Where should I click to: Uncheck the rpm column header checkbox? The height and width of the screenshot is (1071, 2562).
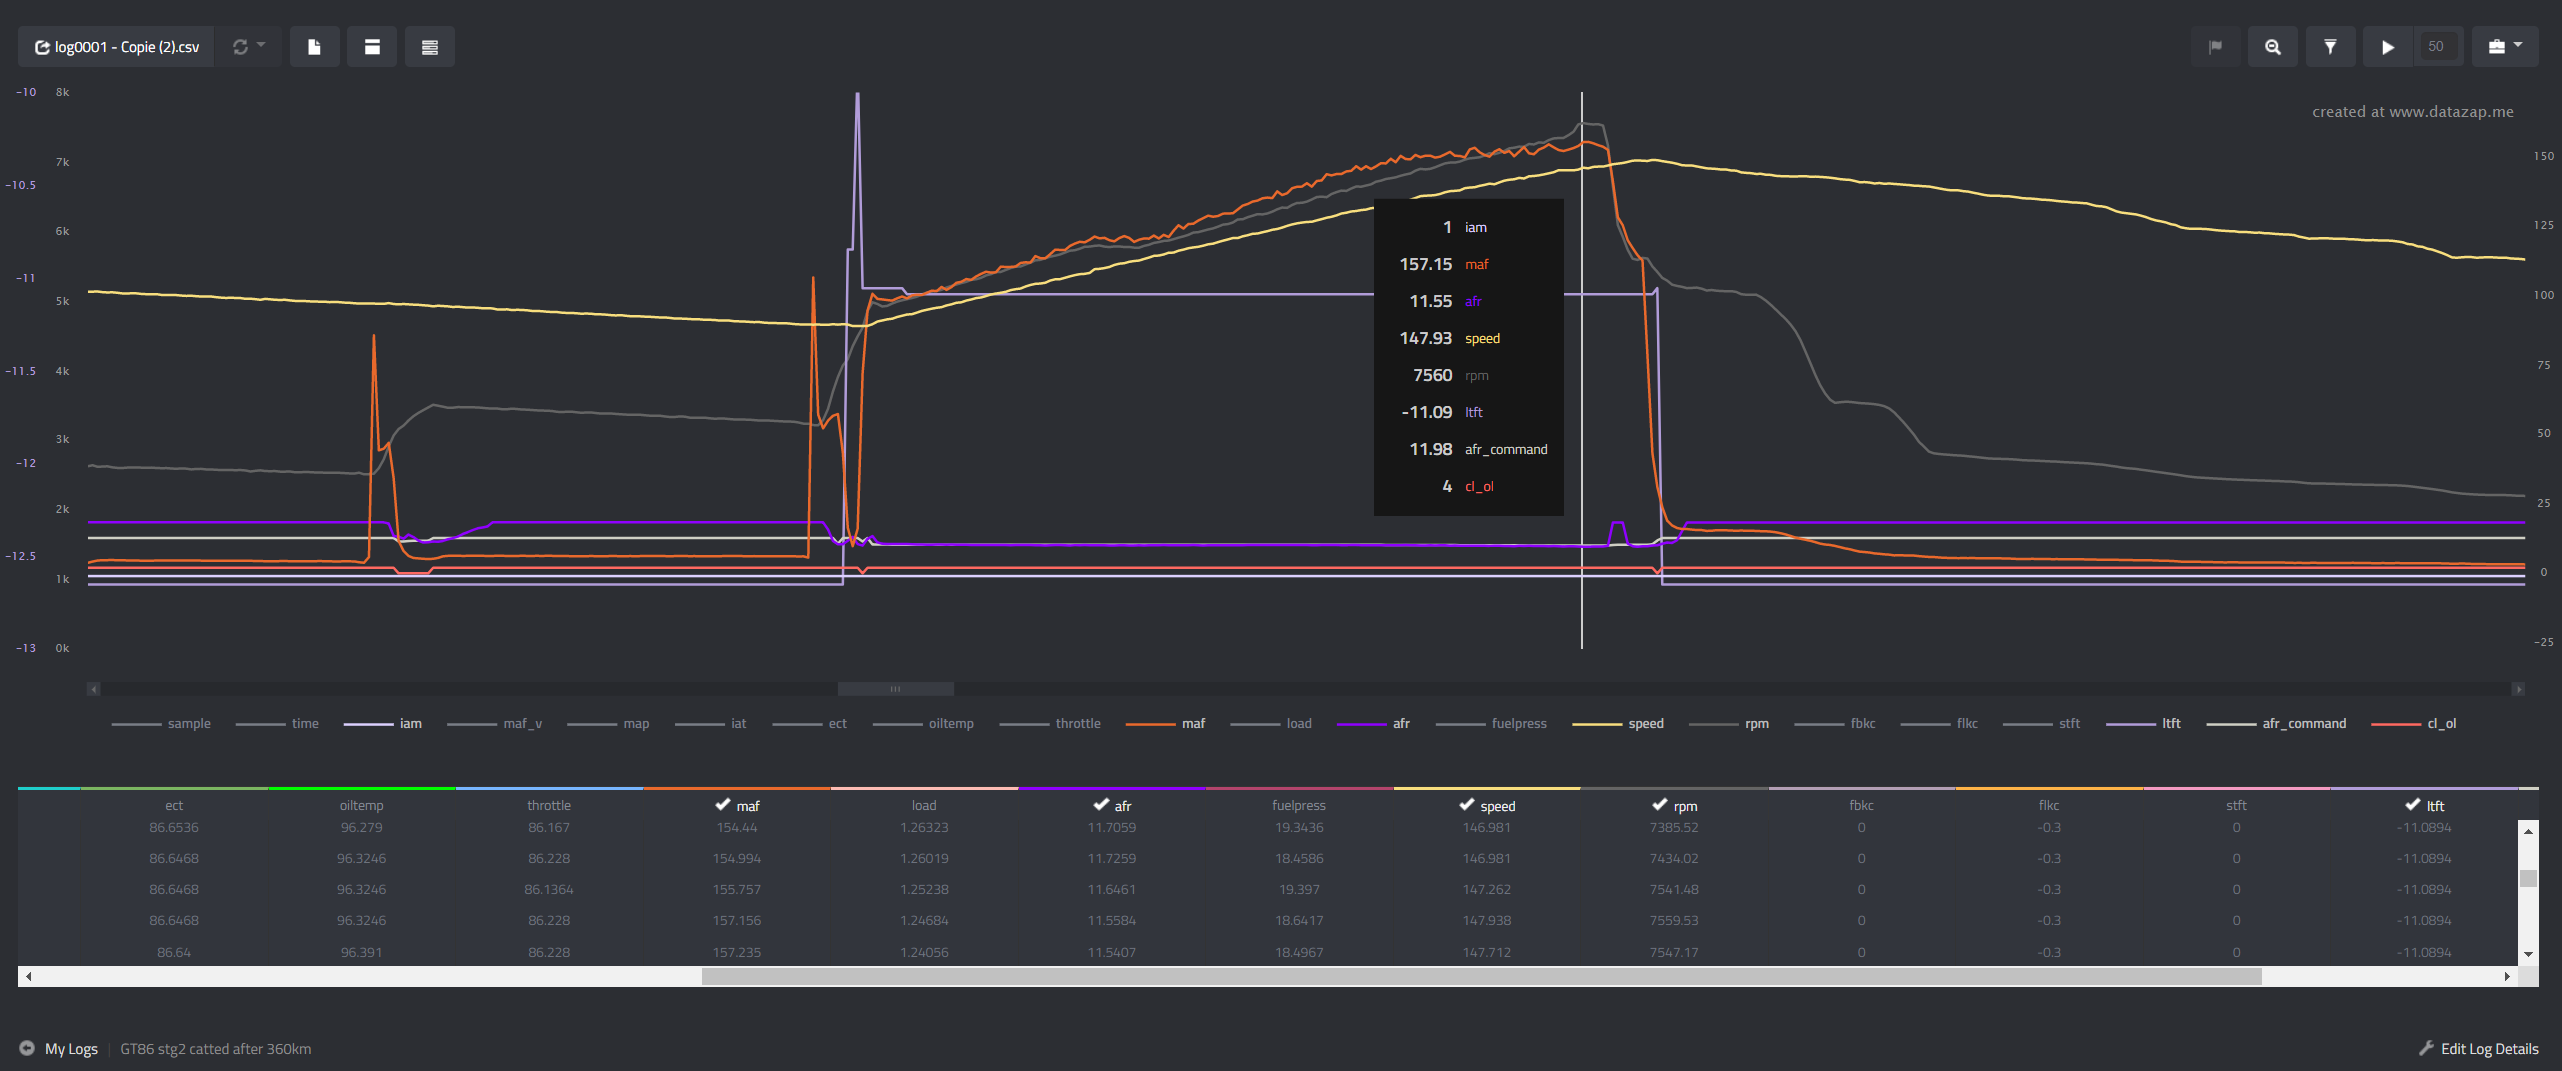[1660, 805]
